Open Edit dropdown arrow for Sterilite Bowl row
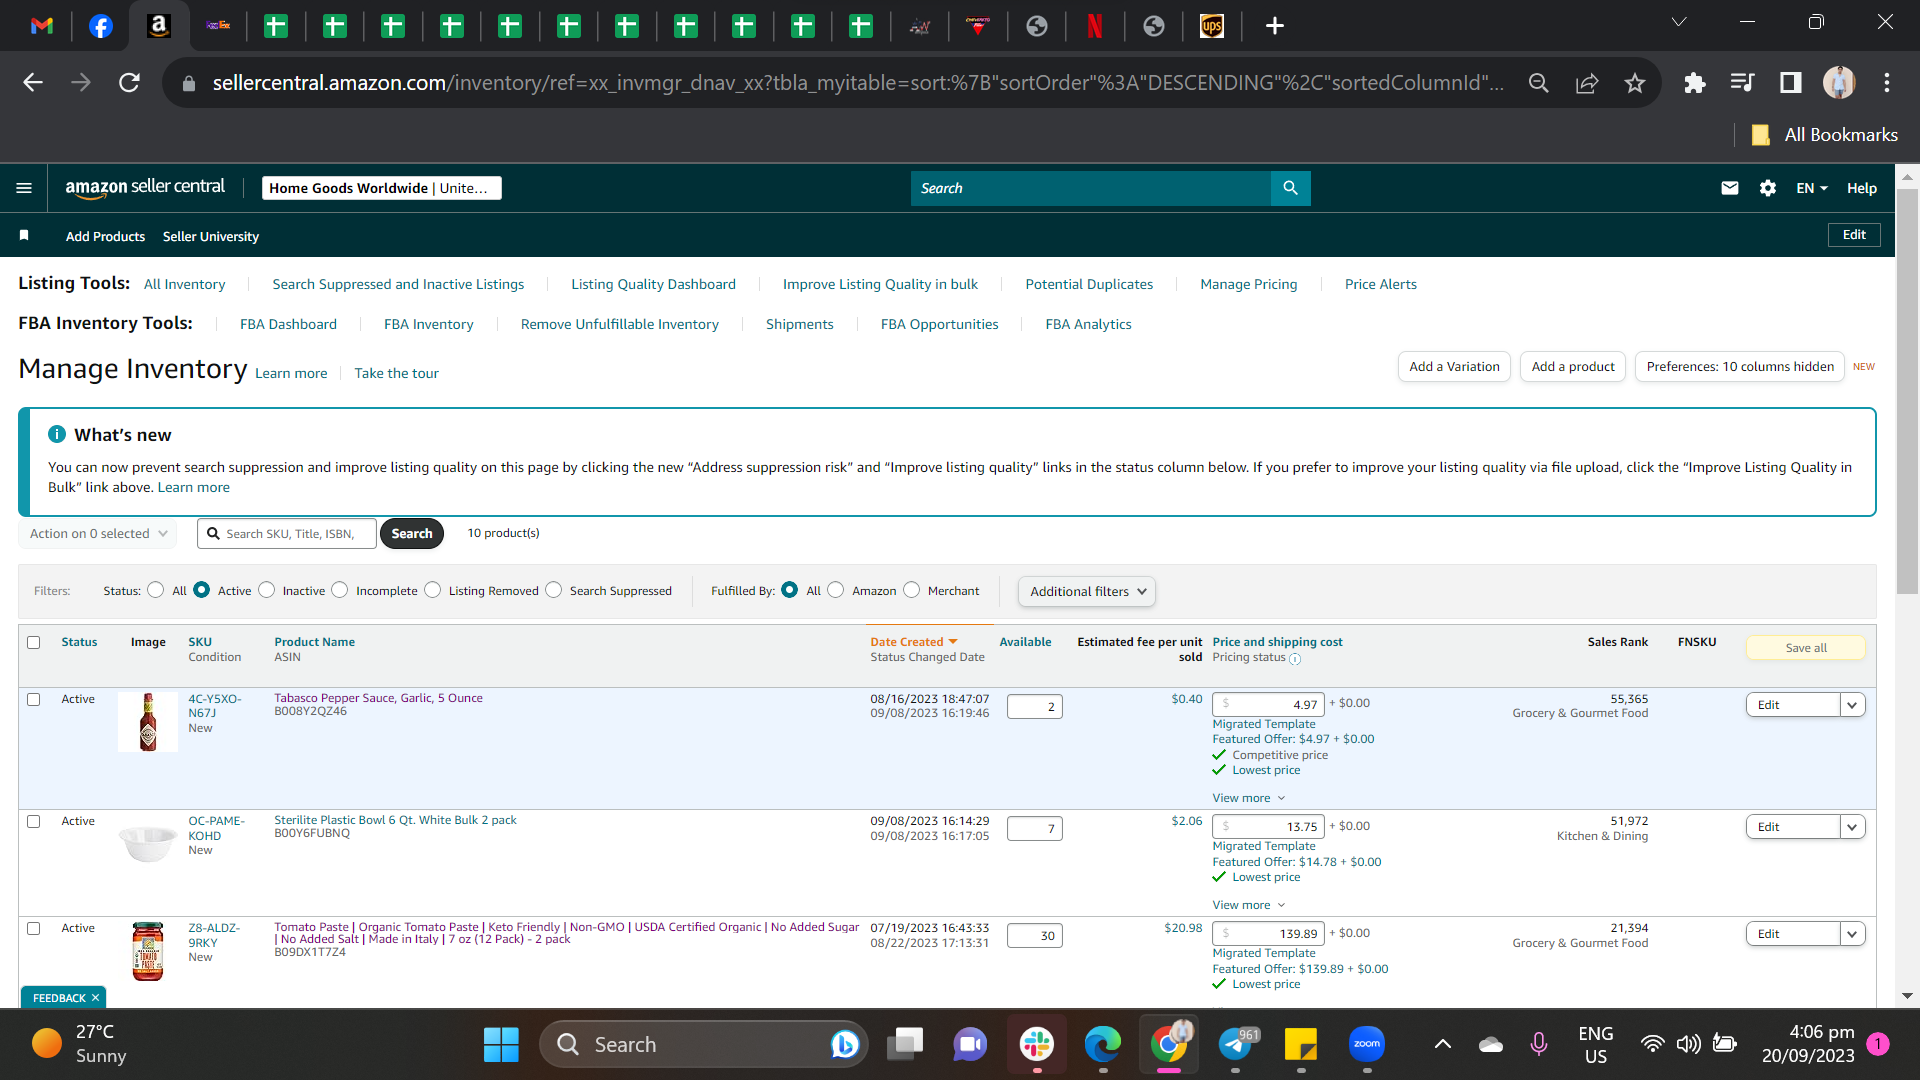Screen dimensions: 1920x1080 [1852, 827]
